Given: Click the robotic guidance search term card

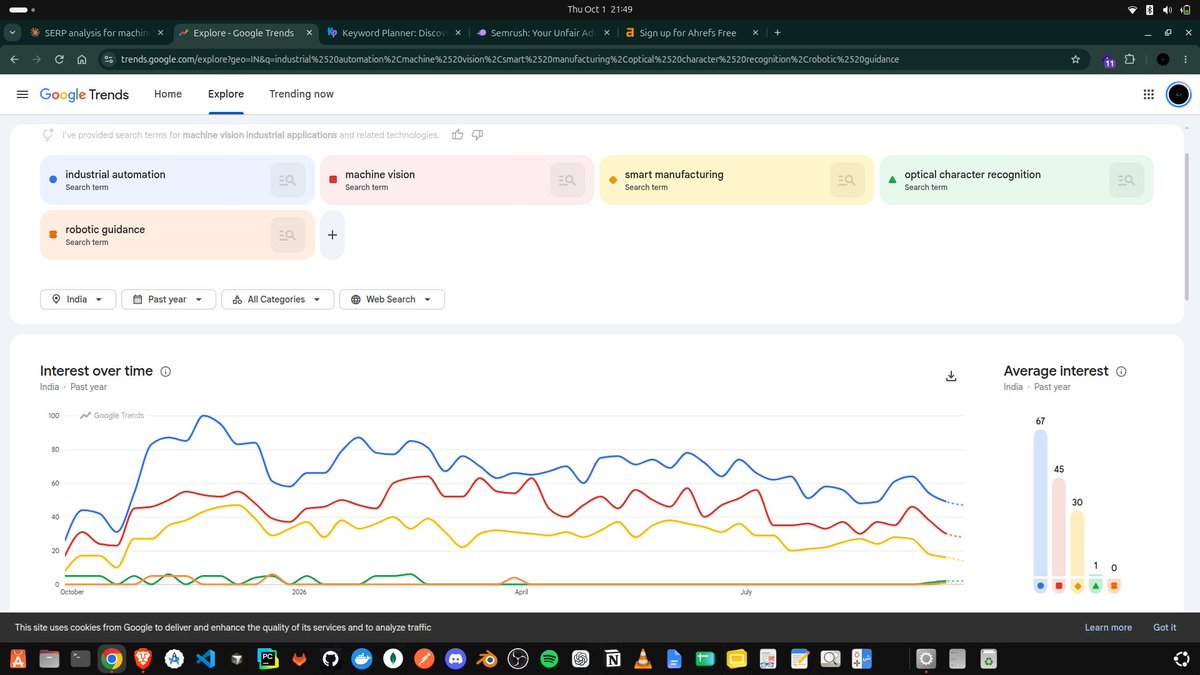Looking at the screenshot, I should pos(177,235).
